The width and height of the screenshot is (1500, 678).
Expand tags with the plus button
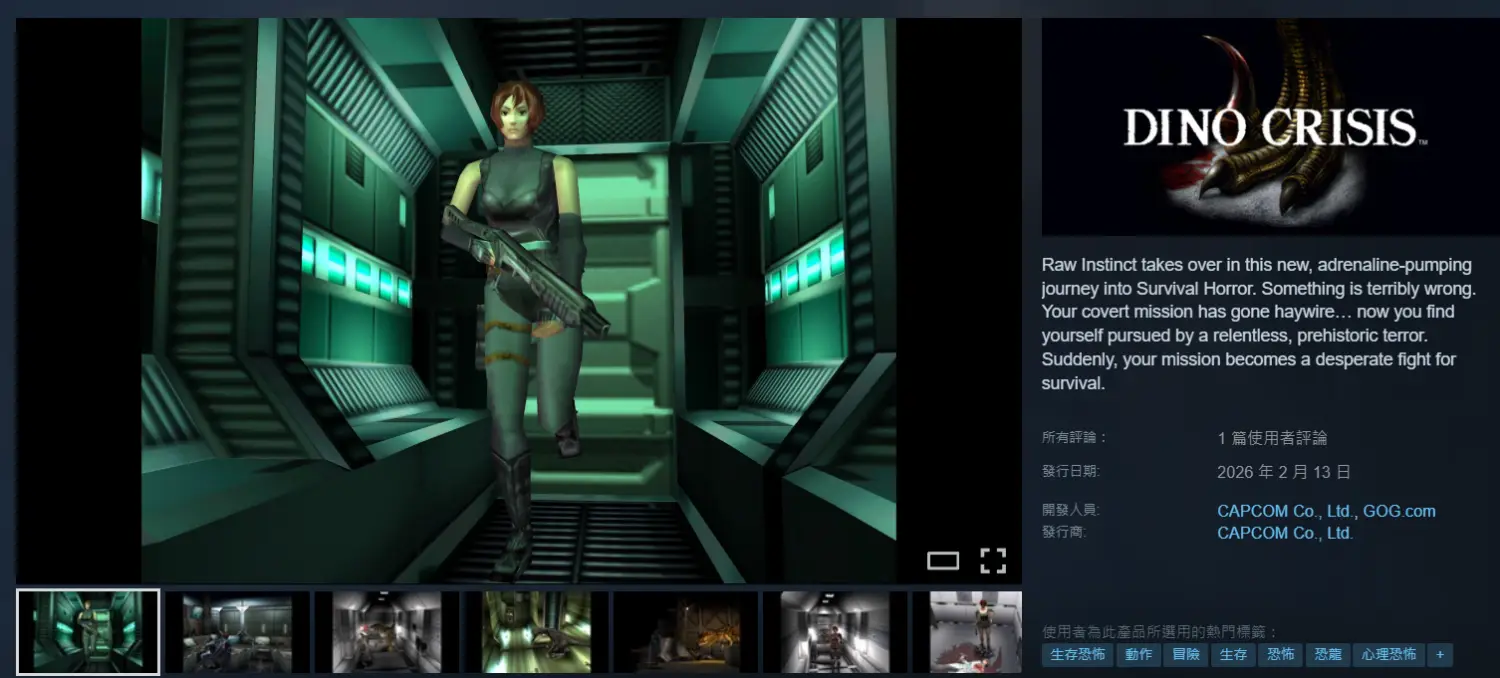point(1439,655)
